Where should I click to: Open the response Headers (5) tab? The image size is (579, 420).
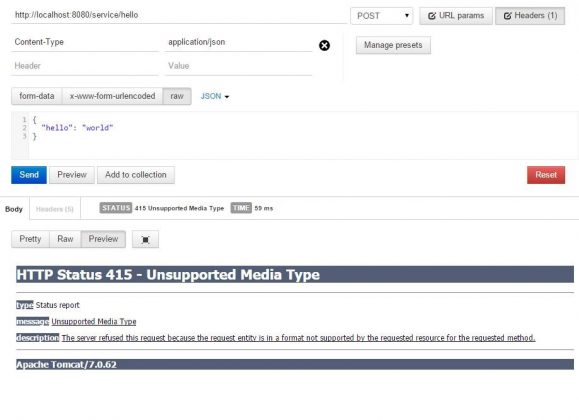click(55, 209)
